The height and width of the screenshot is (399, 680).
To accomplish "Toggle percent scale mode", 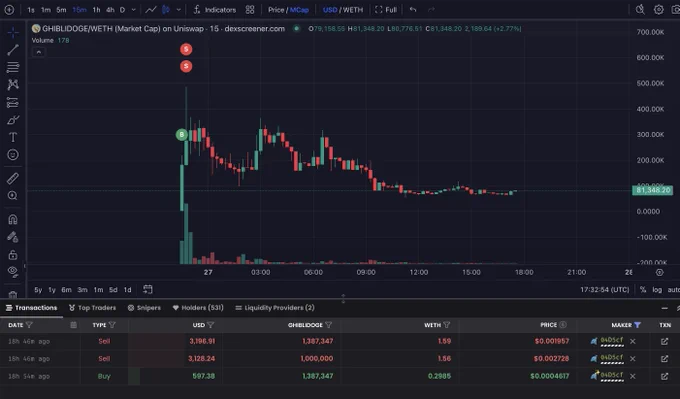I will point(643,290).
